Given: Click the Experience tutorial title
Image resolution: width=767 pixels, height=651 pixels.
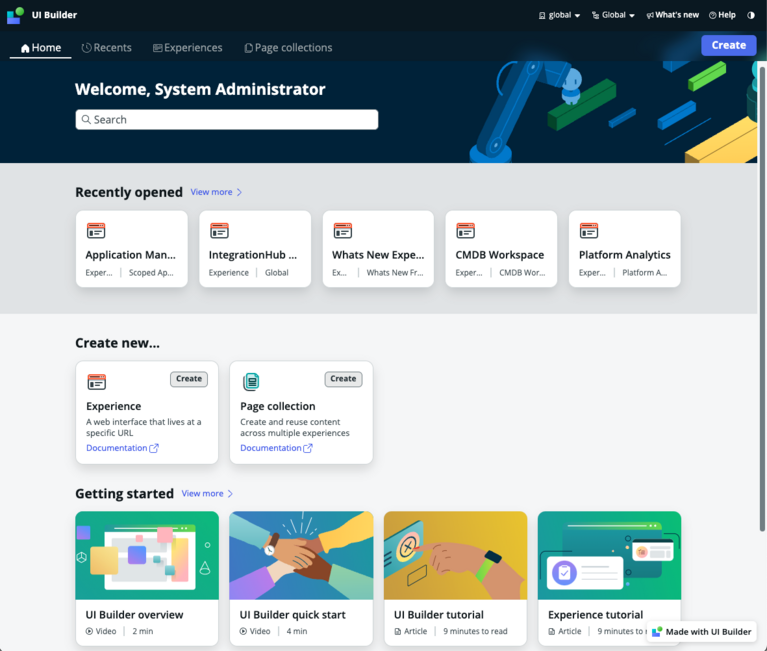Looking at the screenshot, I should [x=595, y=615].
